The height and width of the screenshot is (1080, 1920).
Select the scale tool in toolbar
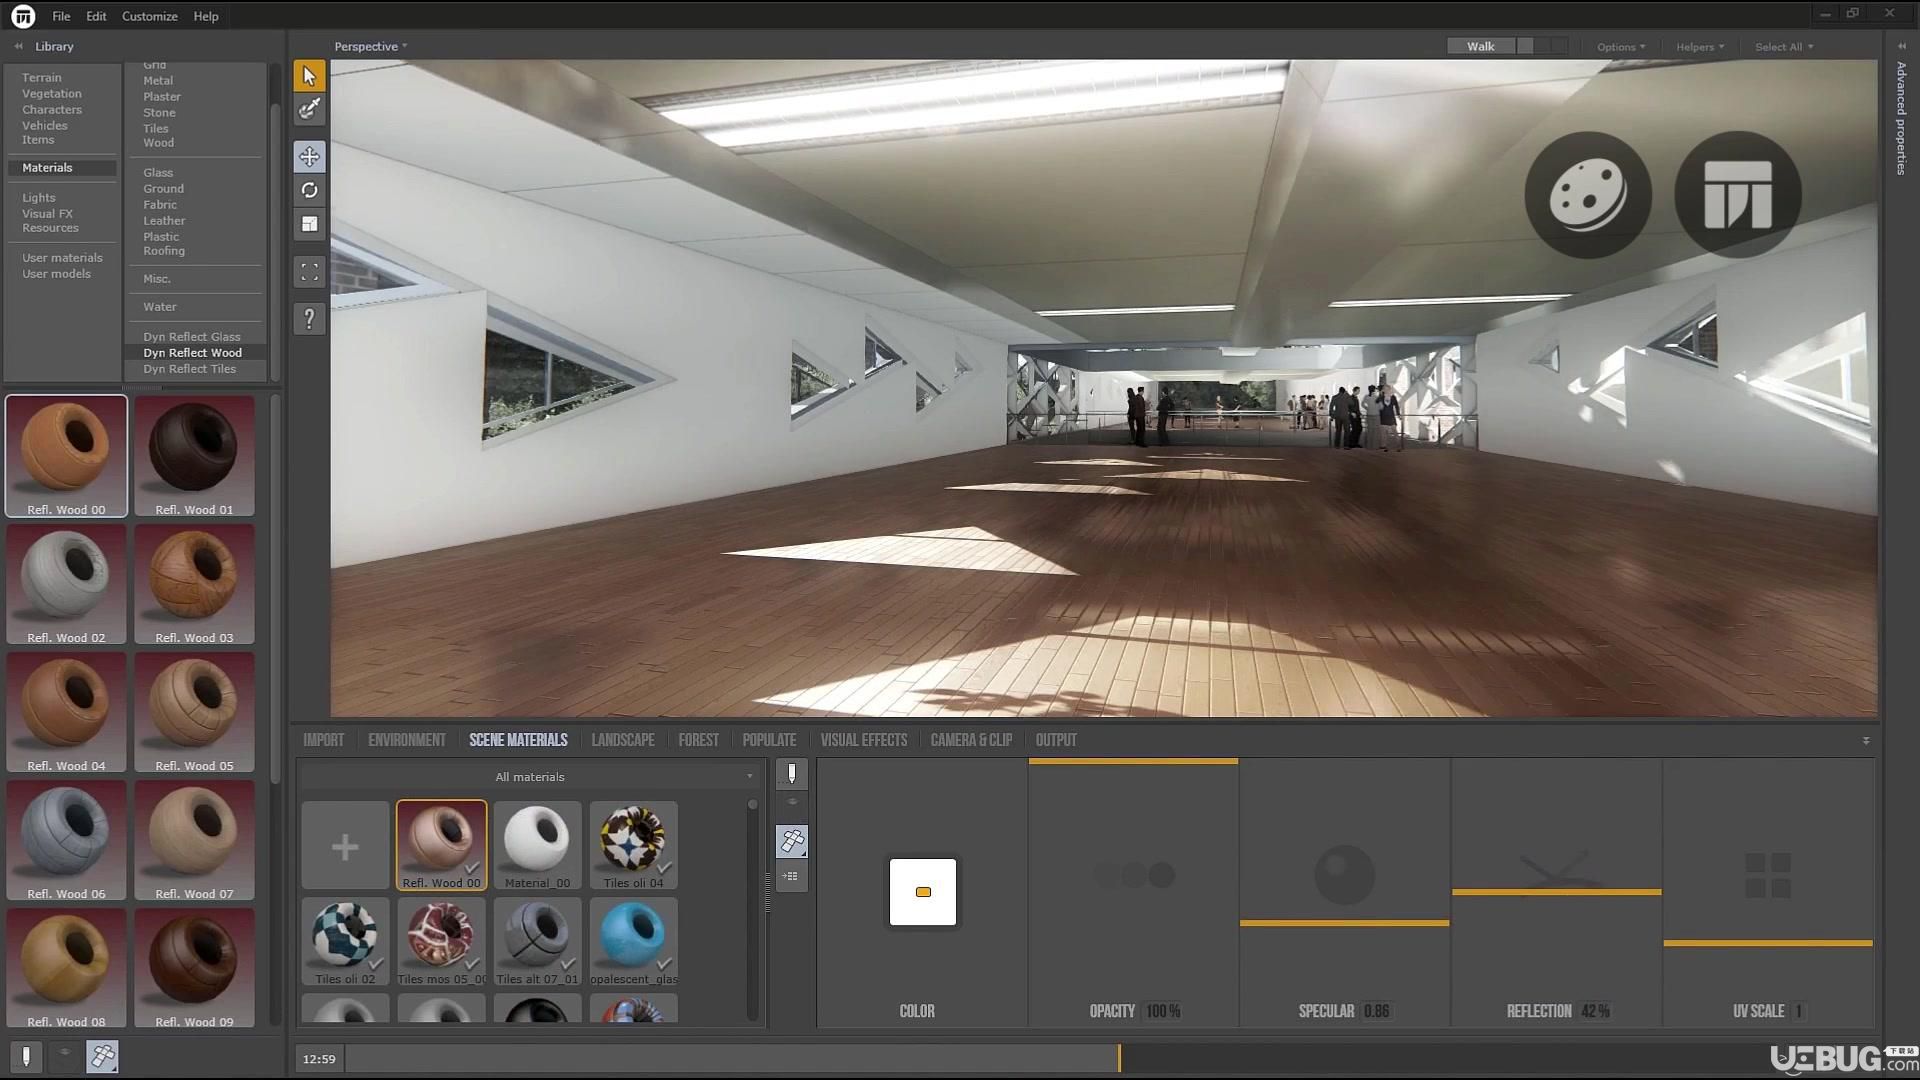[x=309, y=224]
